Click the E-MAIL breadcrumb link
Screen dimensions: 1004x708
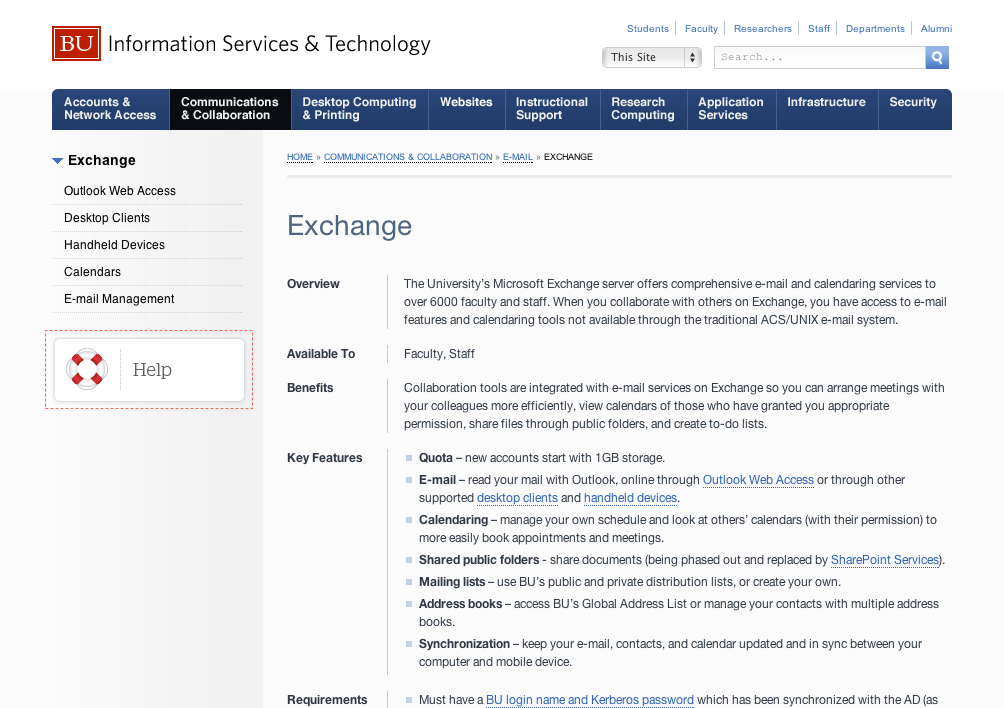[517, 157]
